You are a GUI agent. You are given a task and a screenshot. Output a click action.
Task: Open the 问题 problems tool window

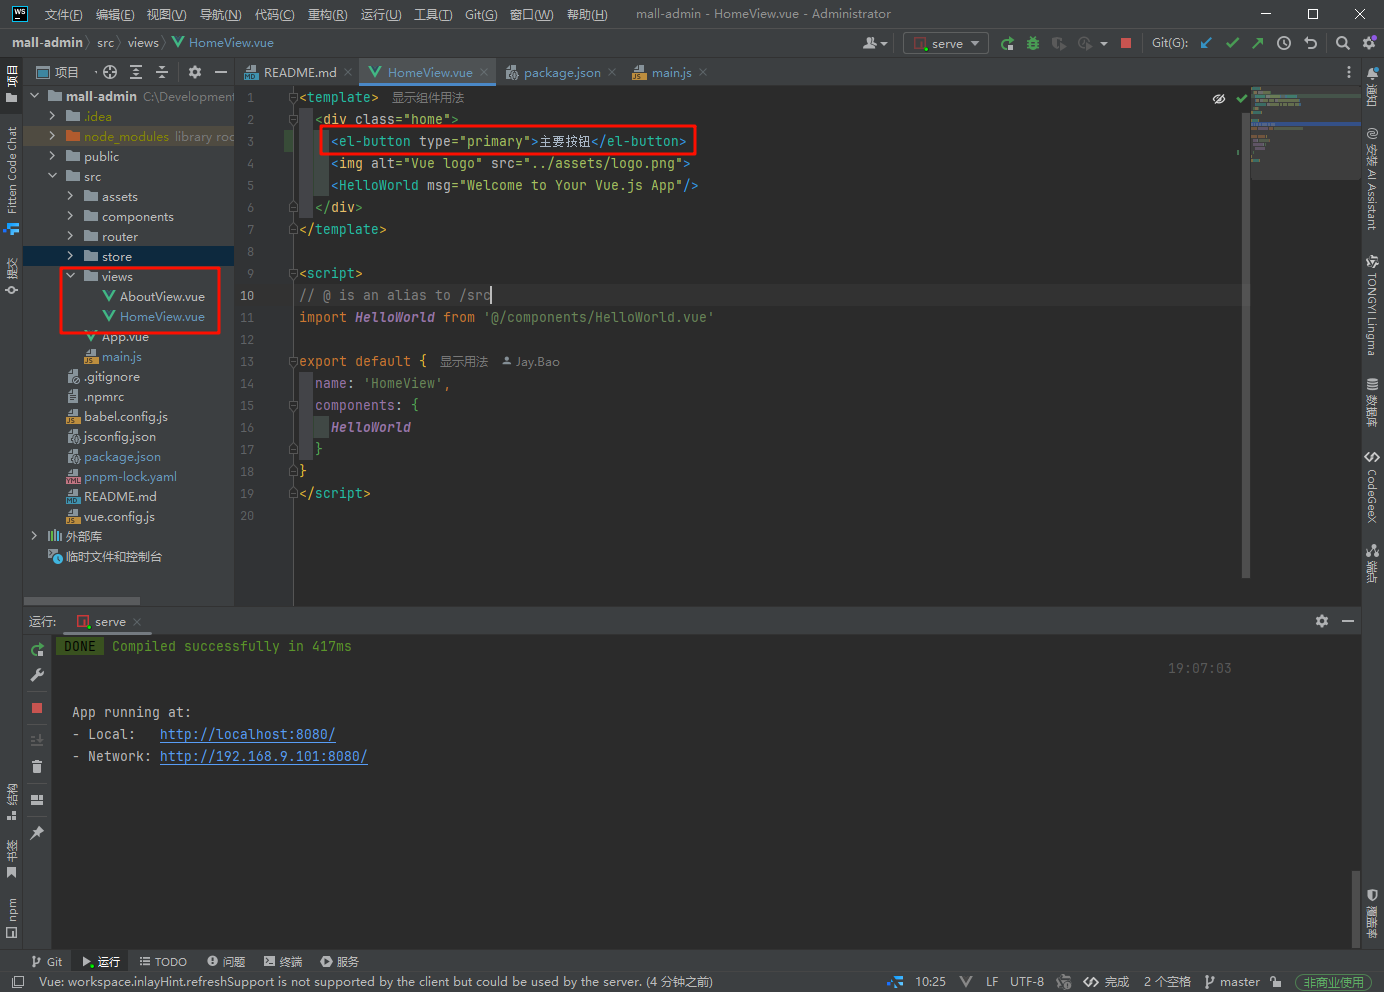[x=226, y=961]
